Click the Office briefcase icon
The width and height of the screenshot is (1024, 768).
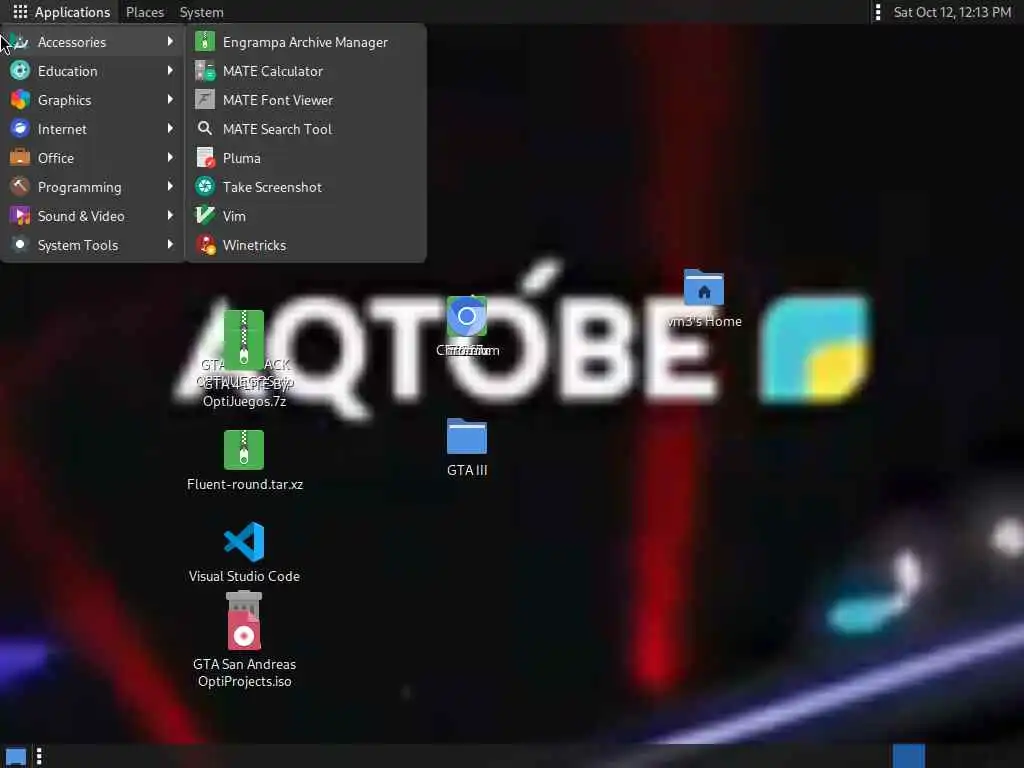[x=20, y=158]
